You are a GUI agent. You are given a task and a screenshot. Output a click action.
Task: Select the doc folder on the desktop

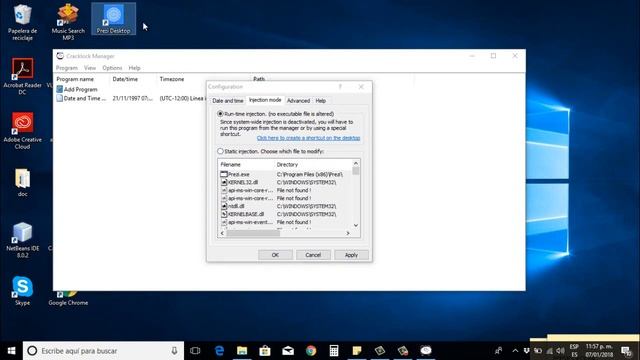click(x=22, y=182)
